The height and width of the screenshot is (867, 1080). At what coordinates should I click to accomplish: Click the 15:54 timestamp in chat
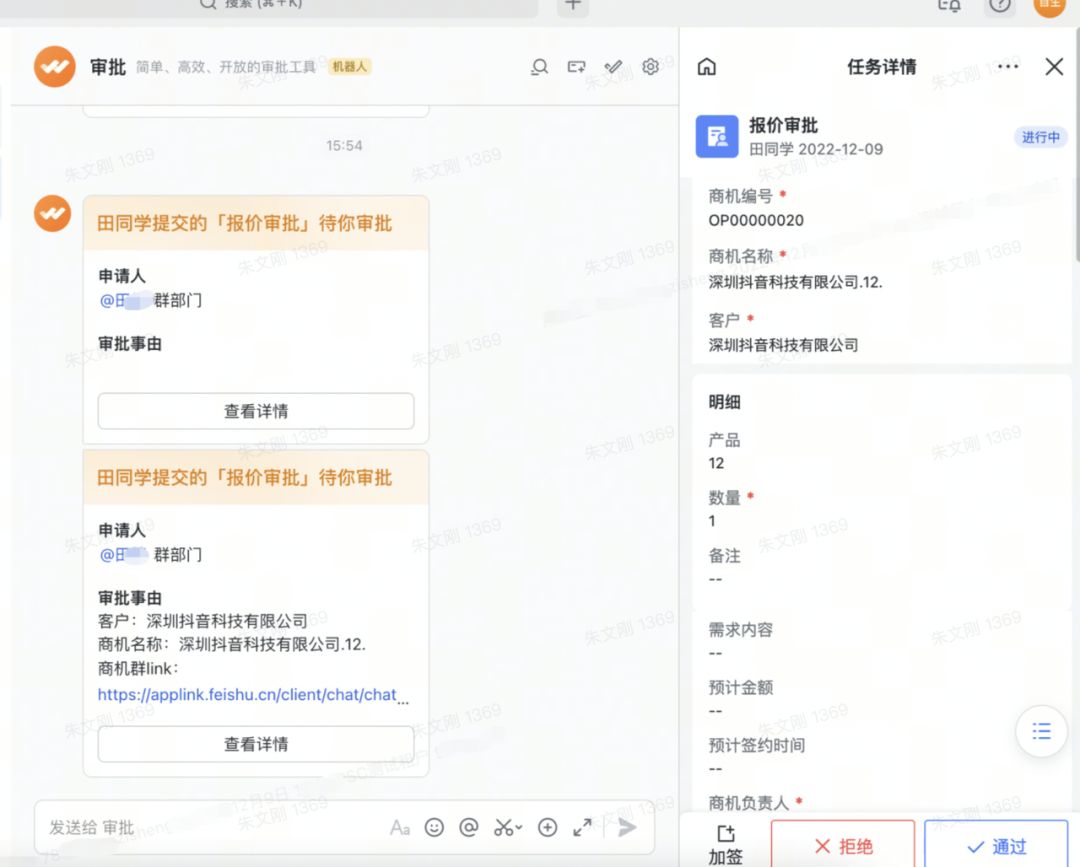[344, 146]
